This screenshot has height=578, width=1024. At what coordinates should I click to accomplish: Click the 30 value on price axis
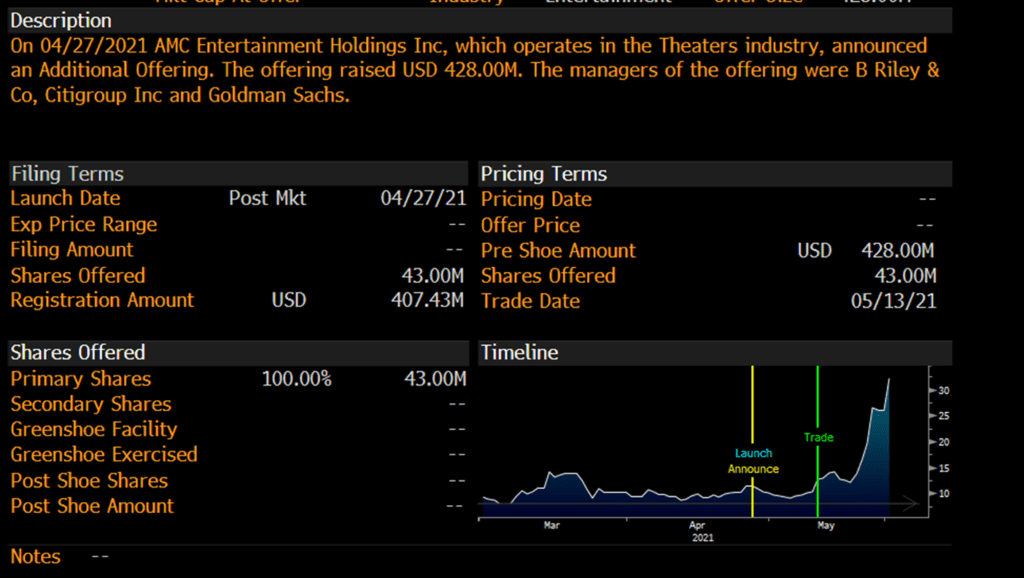(944, 391)
